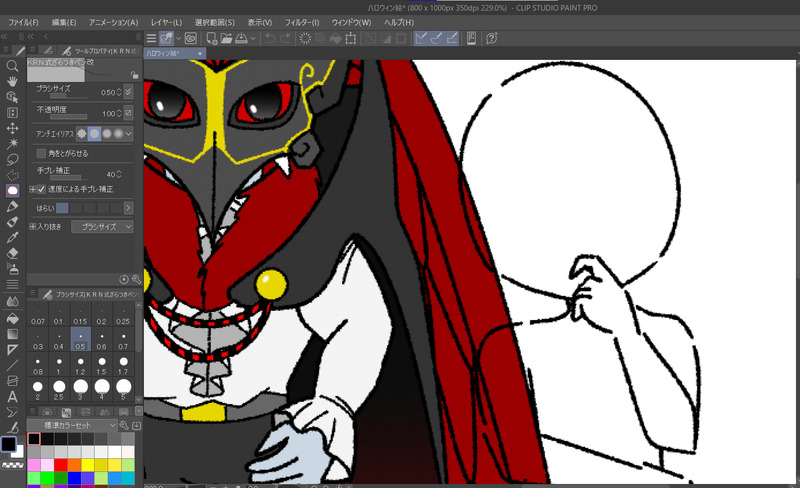Viewport: 800px width, 488px height.
Task: Toggle snap to grid
Action: 452,38
